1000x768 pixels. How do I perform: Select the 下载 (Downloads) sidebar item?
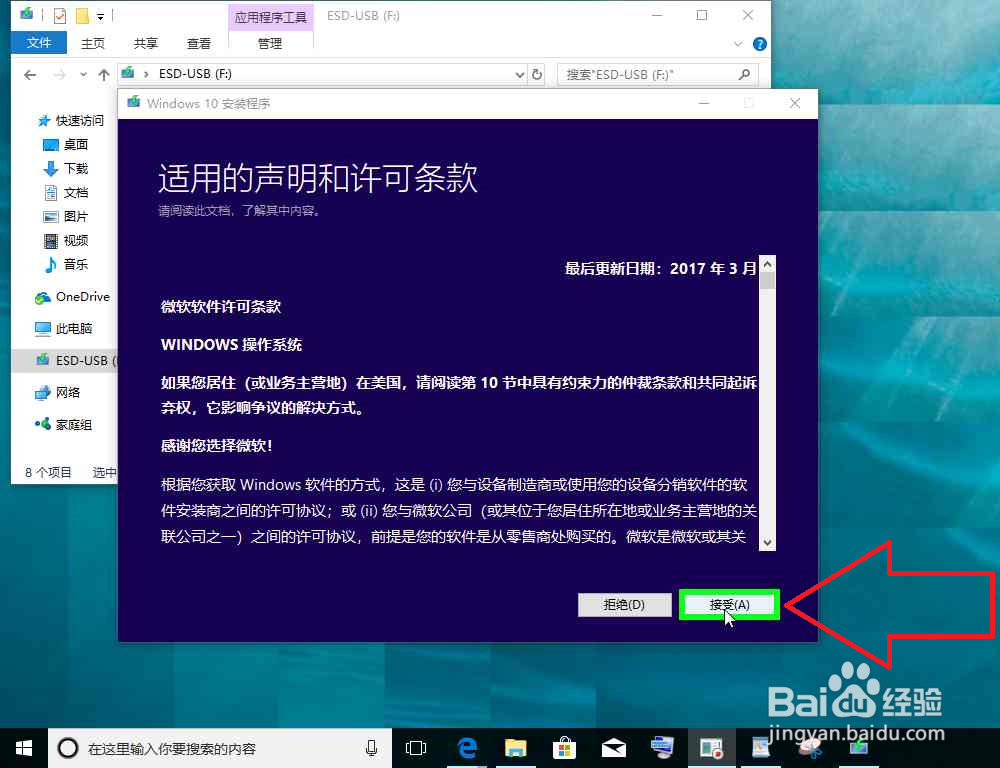tap(66, 168)
